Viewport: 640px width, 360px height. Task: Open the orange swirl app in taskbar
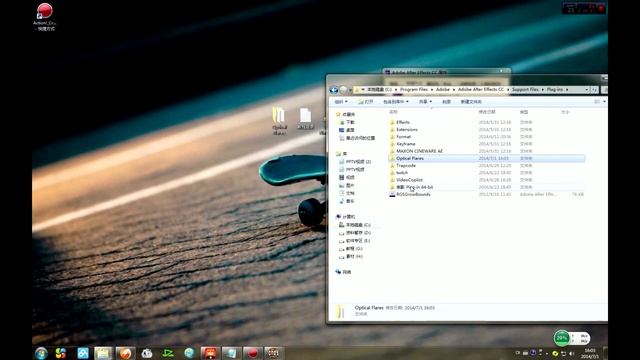click(x=125, y=353)
